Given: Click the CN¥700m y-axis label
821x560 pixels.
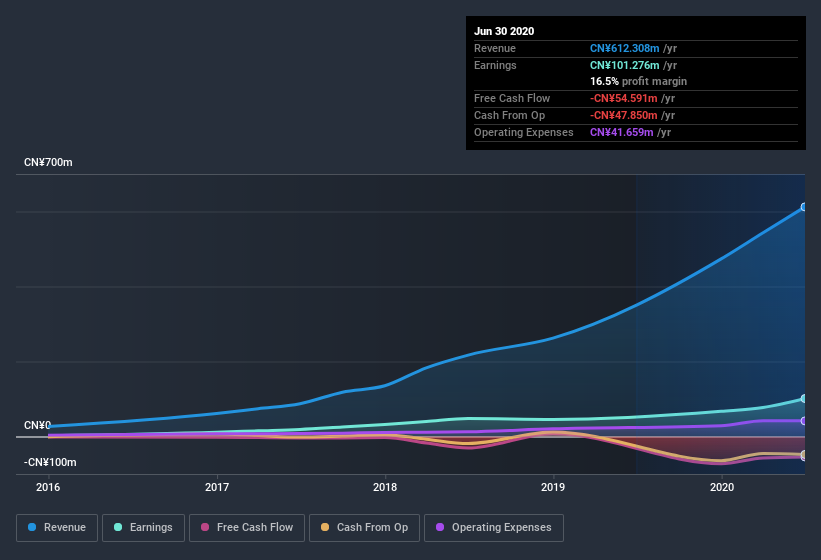Looking at the screenshot, I should coord(48,162).
